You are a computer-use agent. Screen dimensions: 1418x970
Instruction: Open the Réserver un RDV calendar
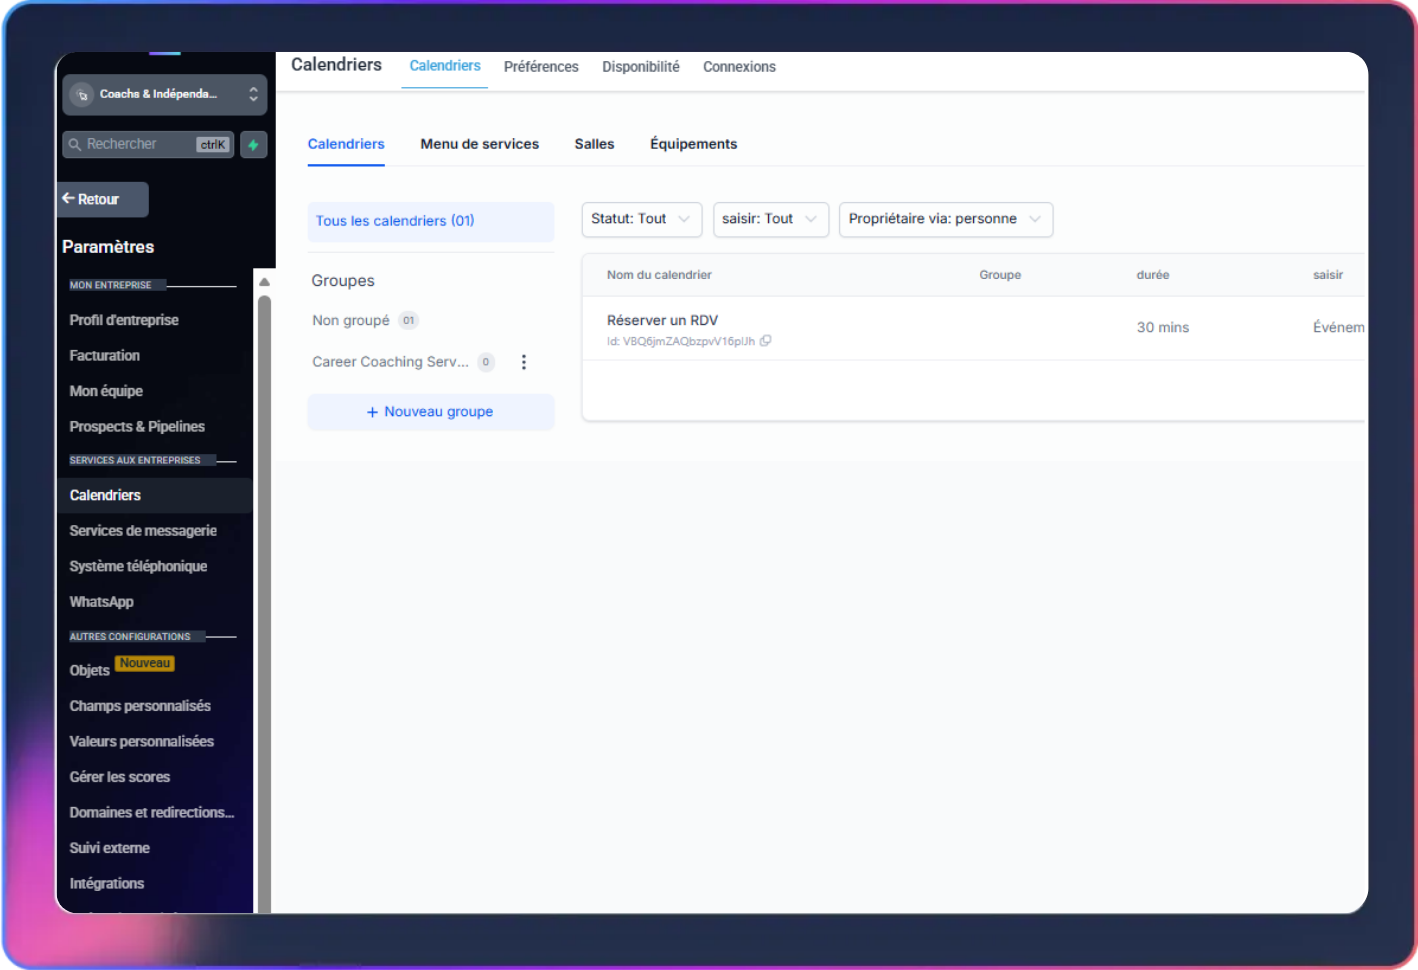[x=662, y=320]
